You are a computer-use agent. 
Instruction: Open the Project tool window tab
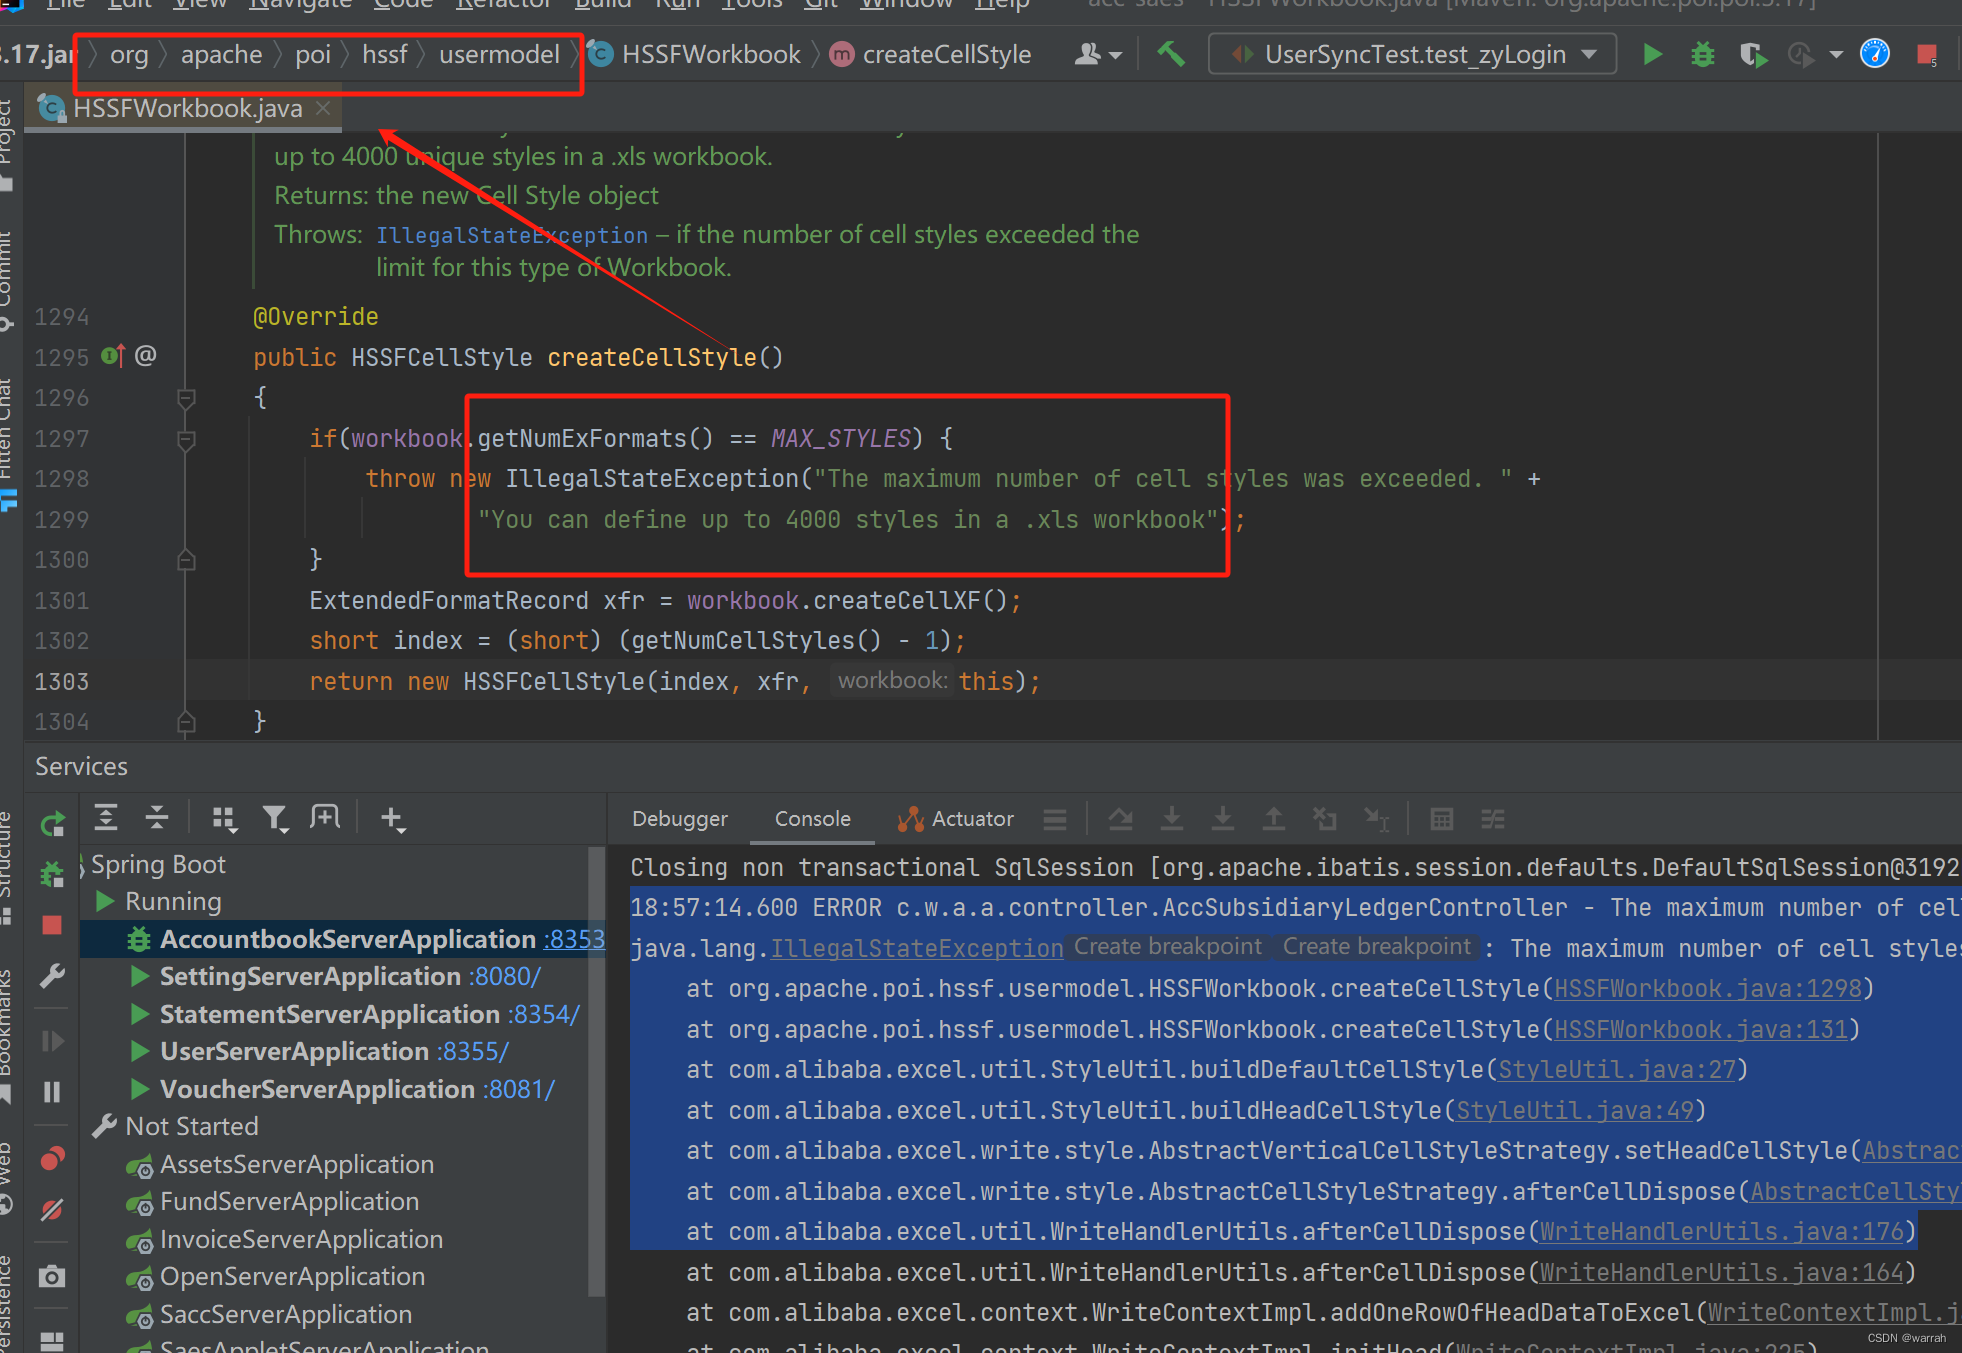coord(7,145)
